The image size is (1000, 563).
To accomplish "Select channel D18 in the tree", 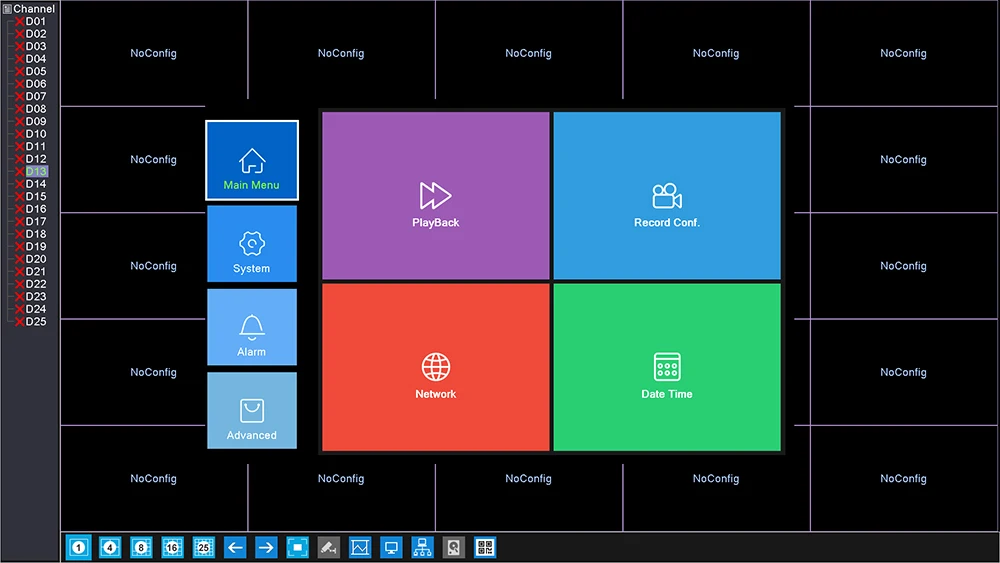I will tap(36, 234).
